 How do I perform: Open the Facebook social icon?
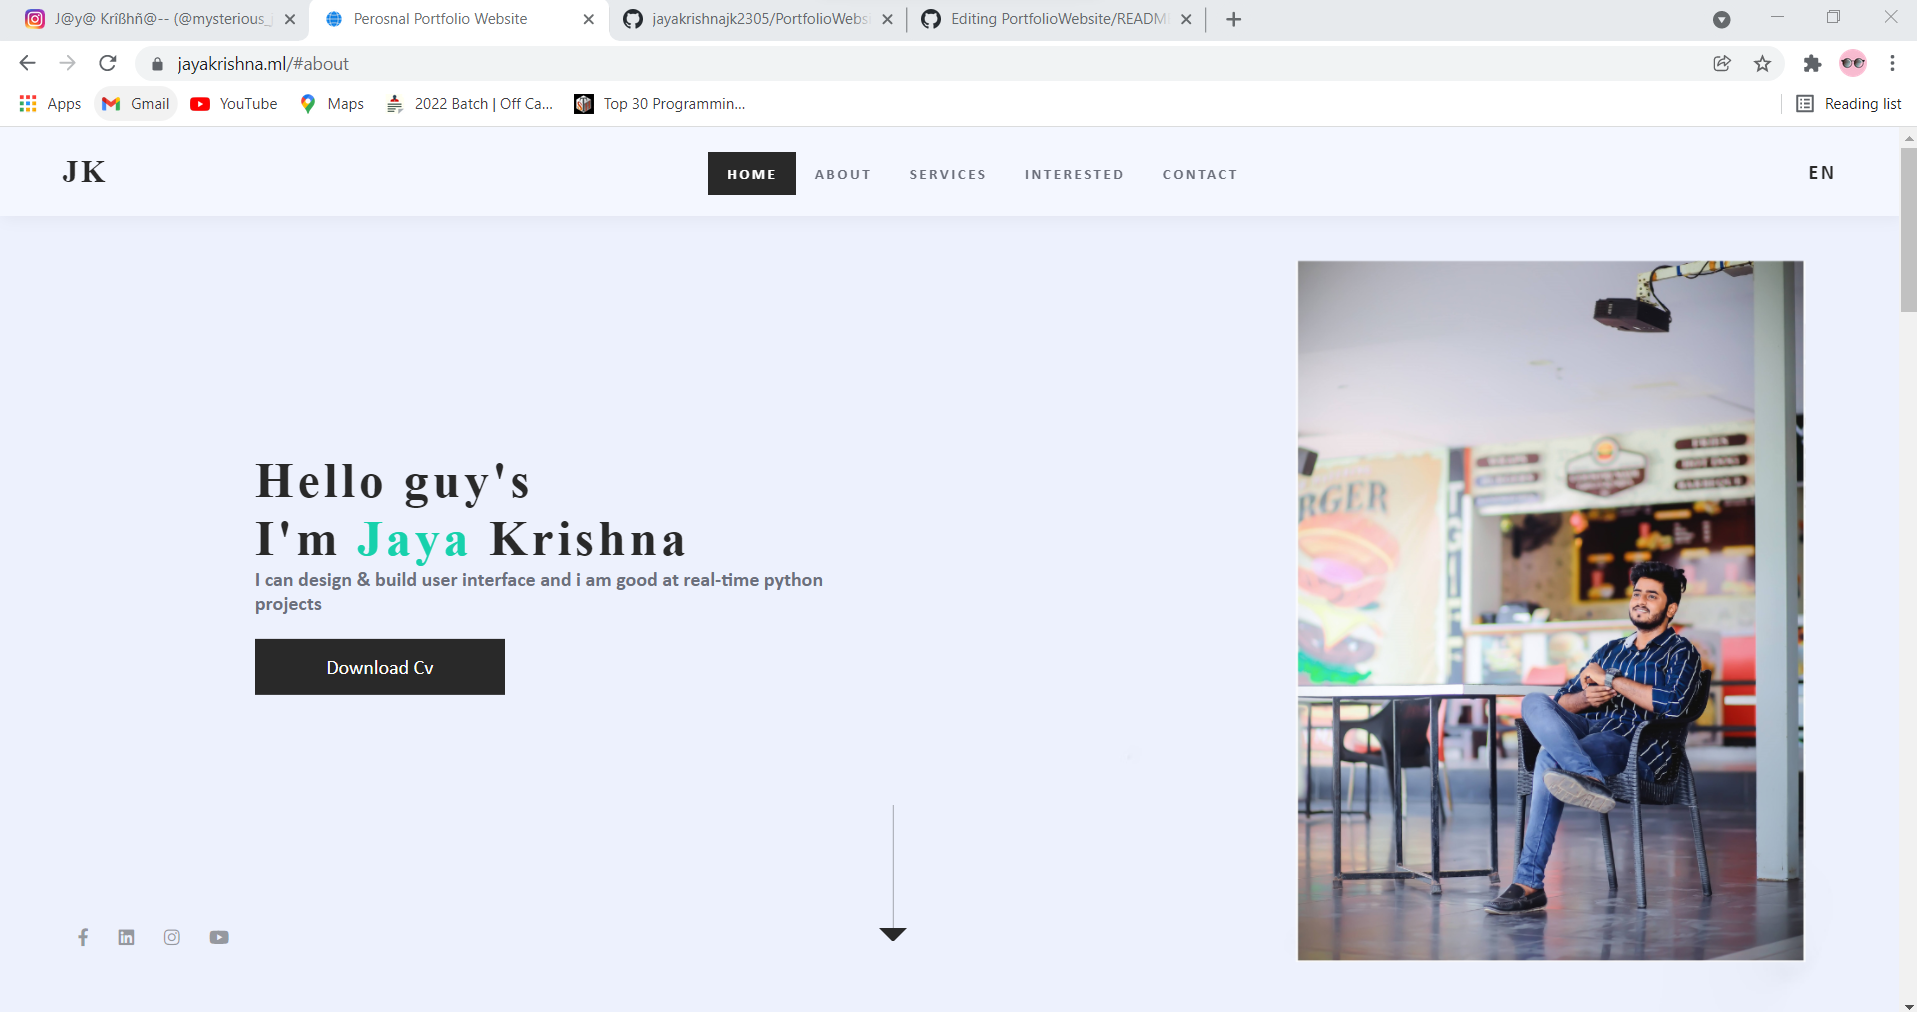[83, 937]
